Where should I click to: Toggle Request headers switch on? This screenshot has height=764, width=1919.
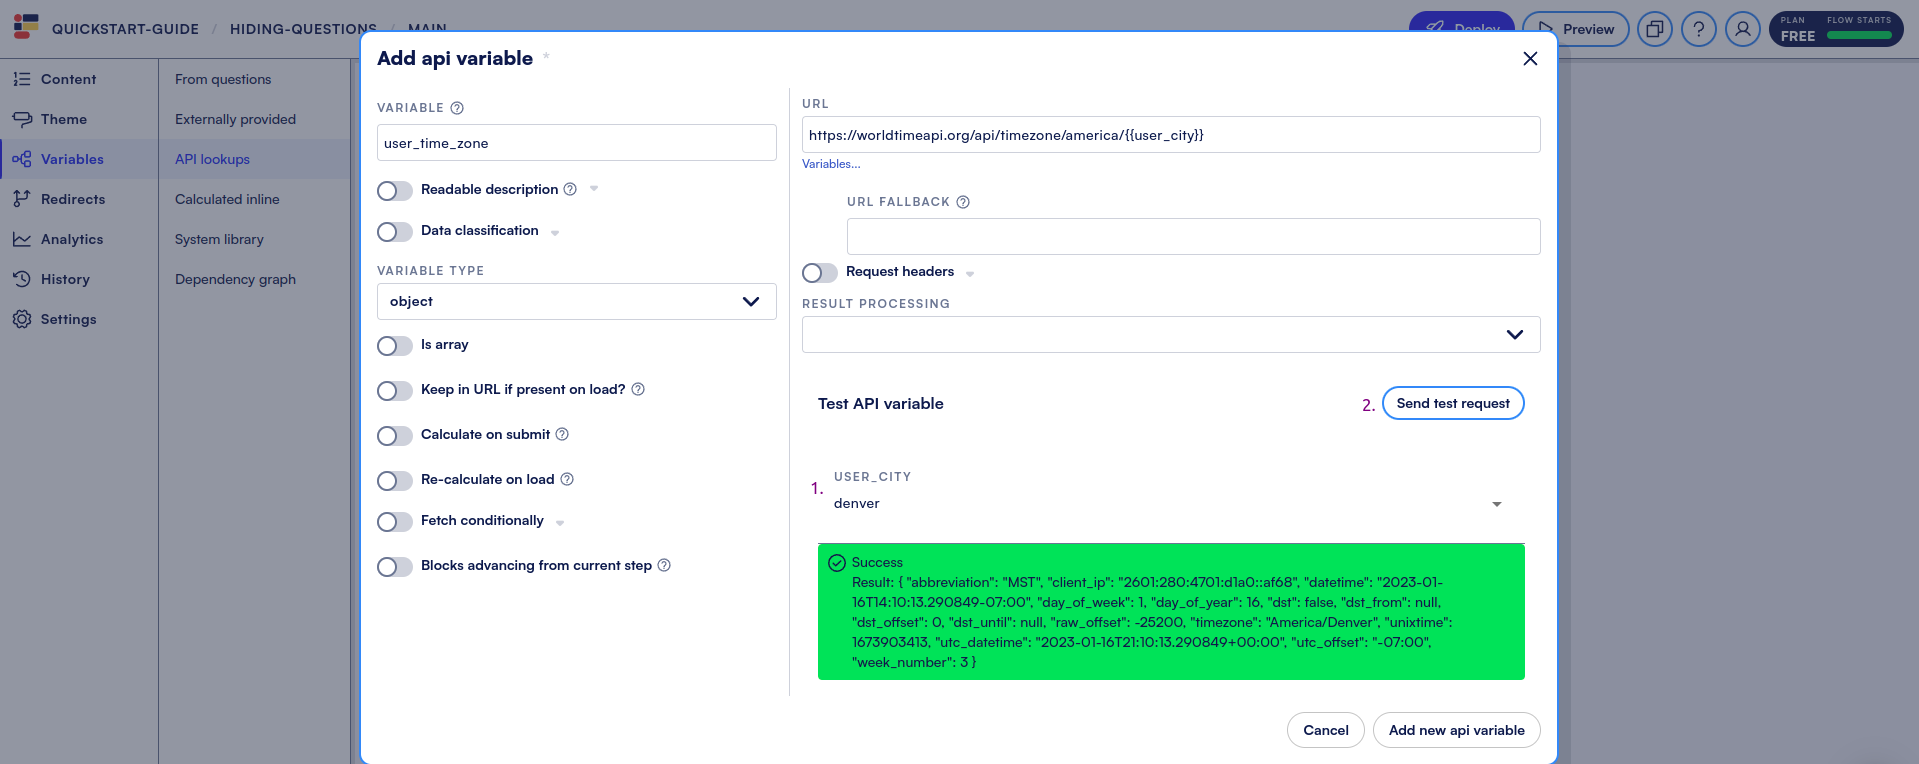(819, 273)
